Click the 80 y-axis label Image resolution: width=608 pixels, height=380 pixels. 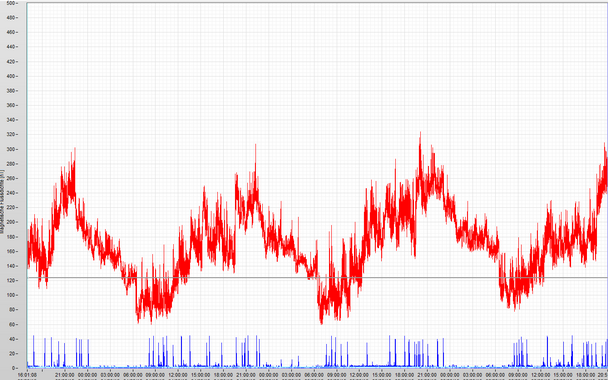[x=12, y=310]
